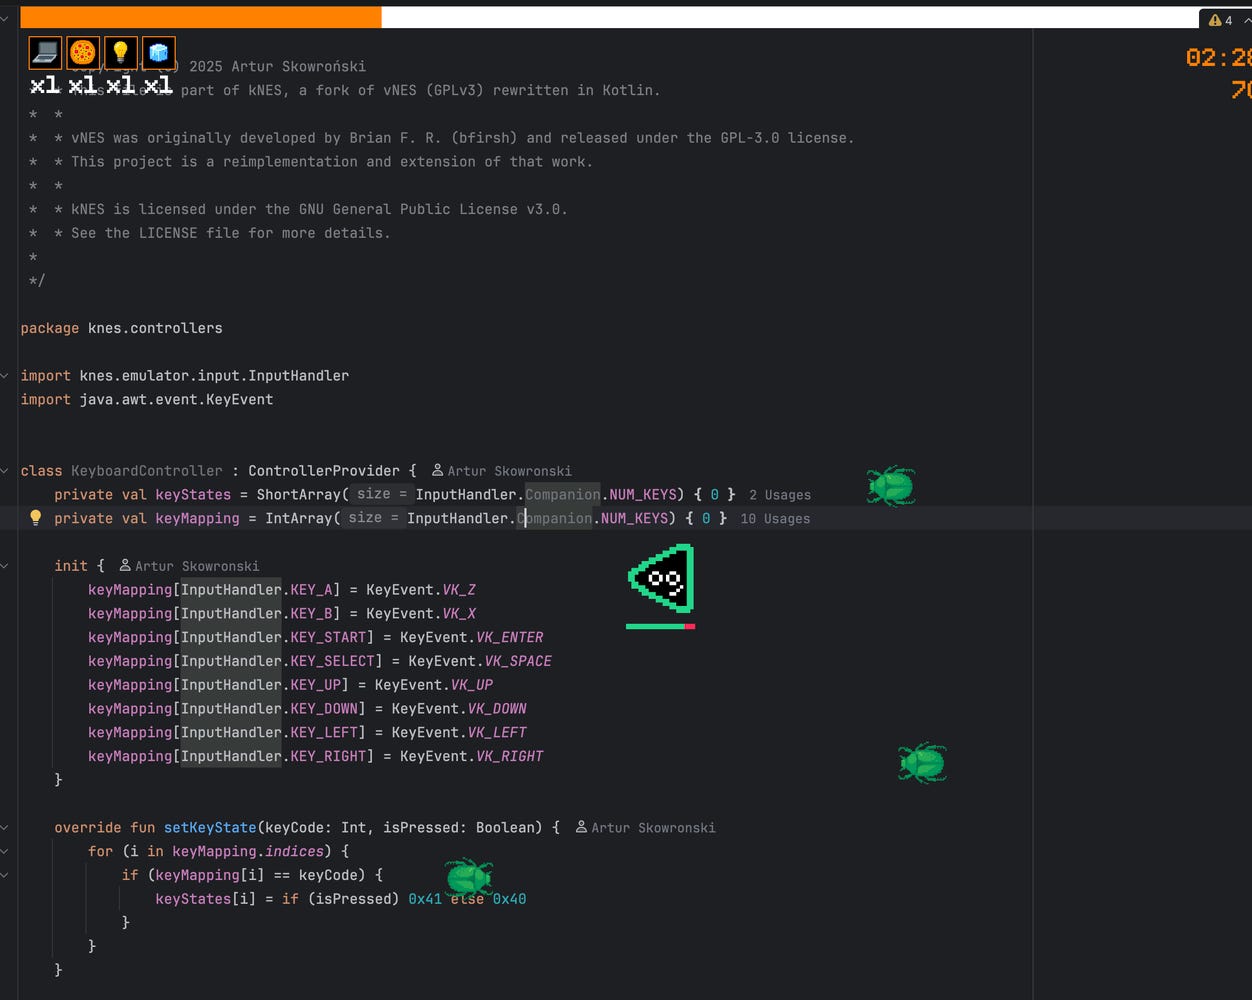Click the VK_DOWN constant
Viewport: 1252px width, 1000px height.
click(497, 709)
